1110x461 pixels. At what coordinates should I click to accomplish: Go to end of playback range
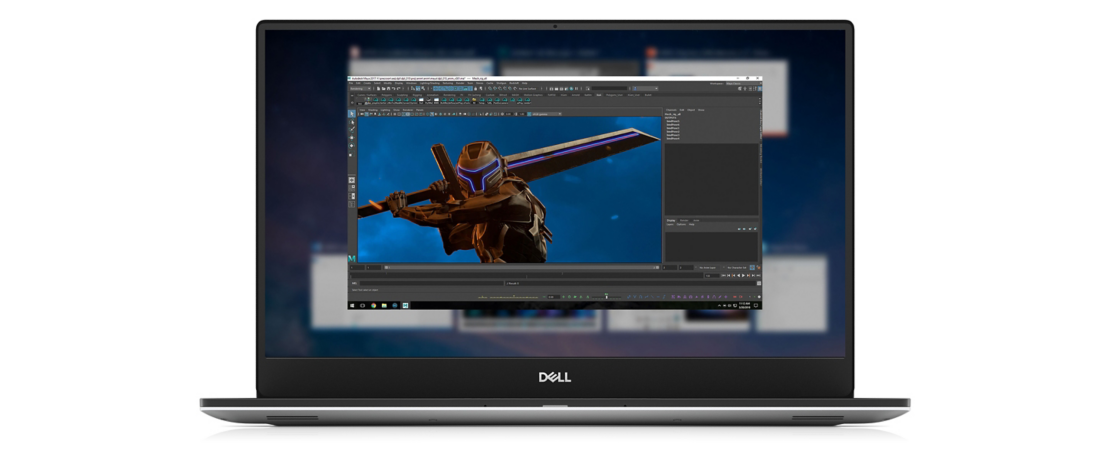[758, 275]
